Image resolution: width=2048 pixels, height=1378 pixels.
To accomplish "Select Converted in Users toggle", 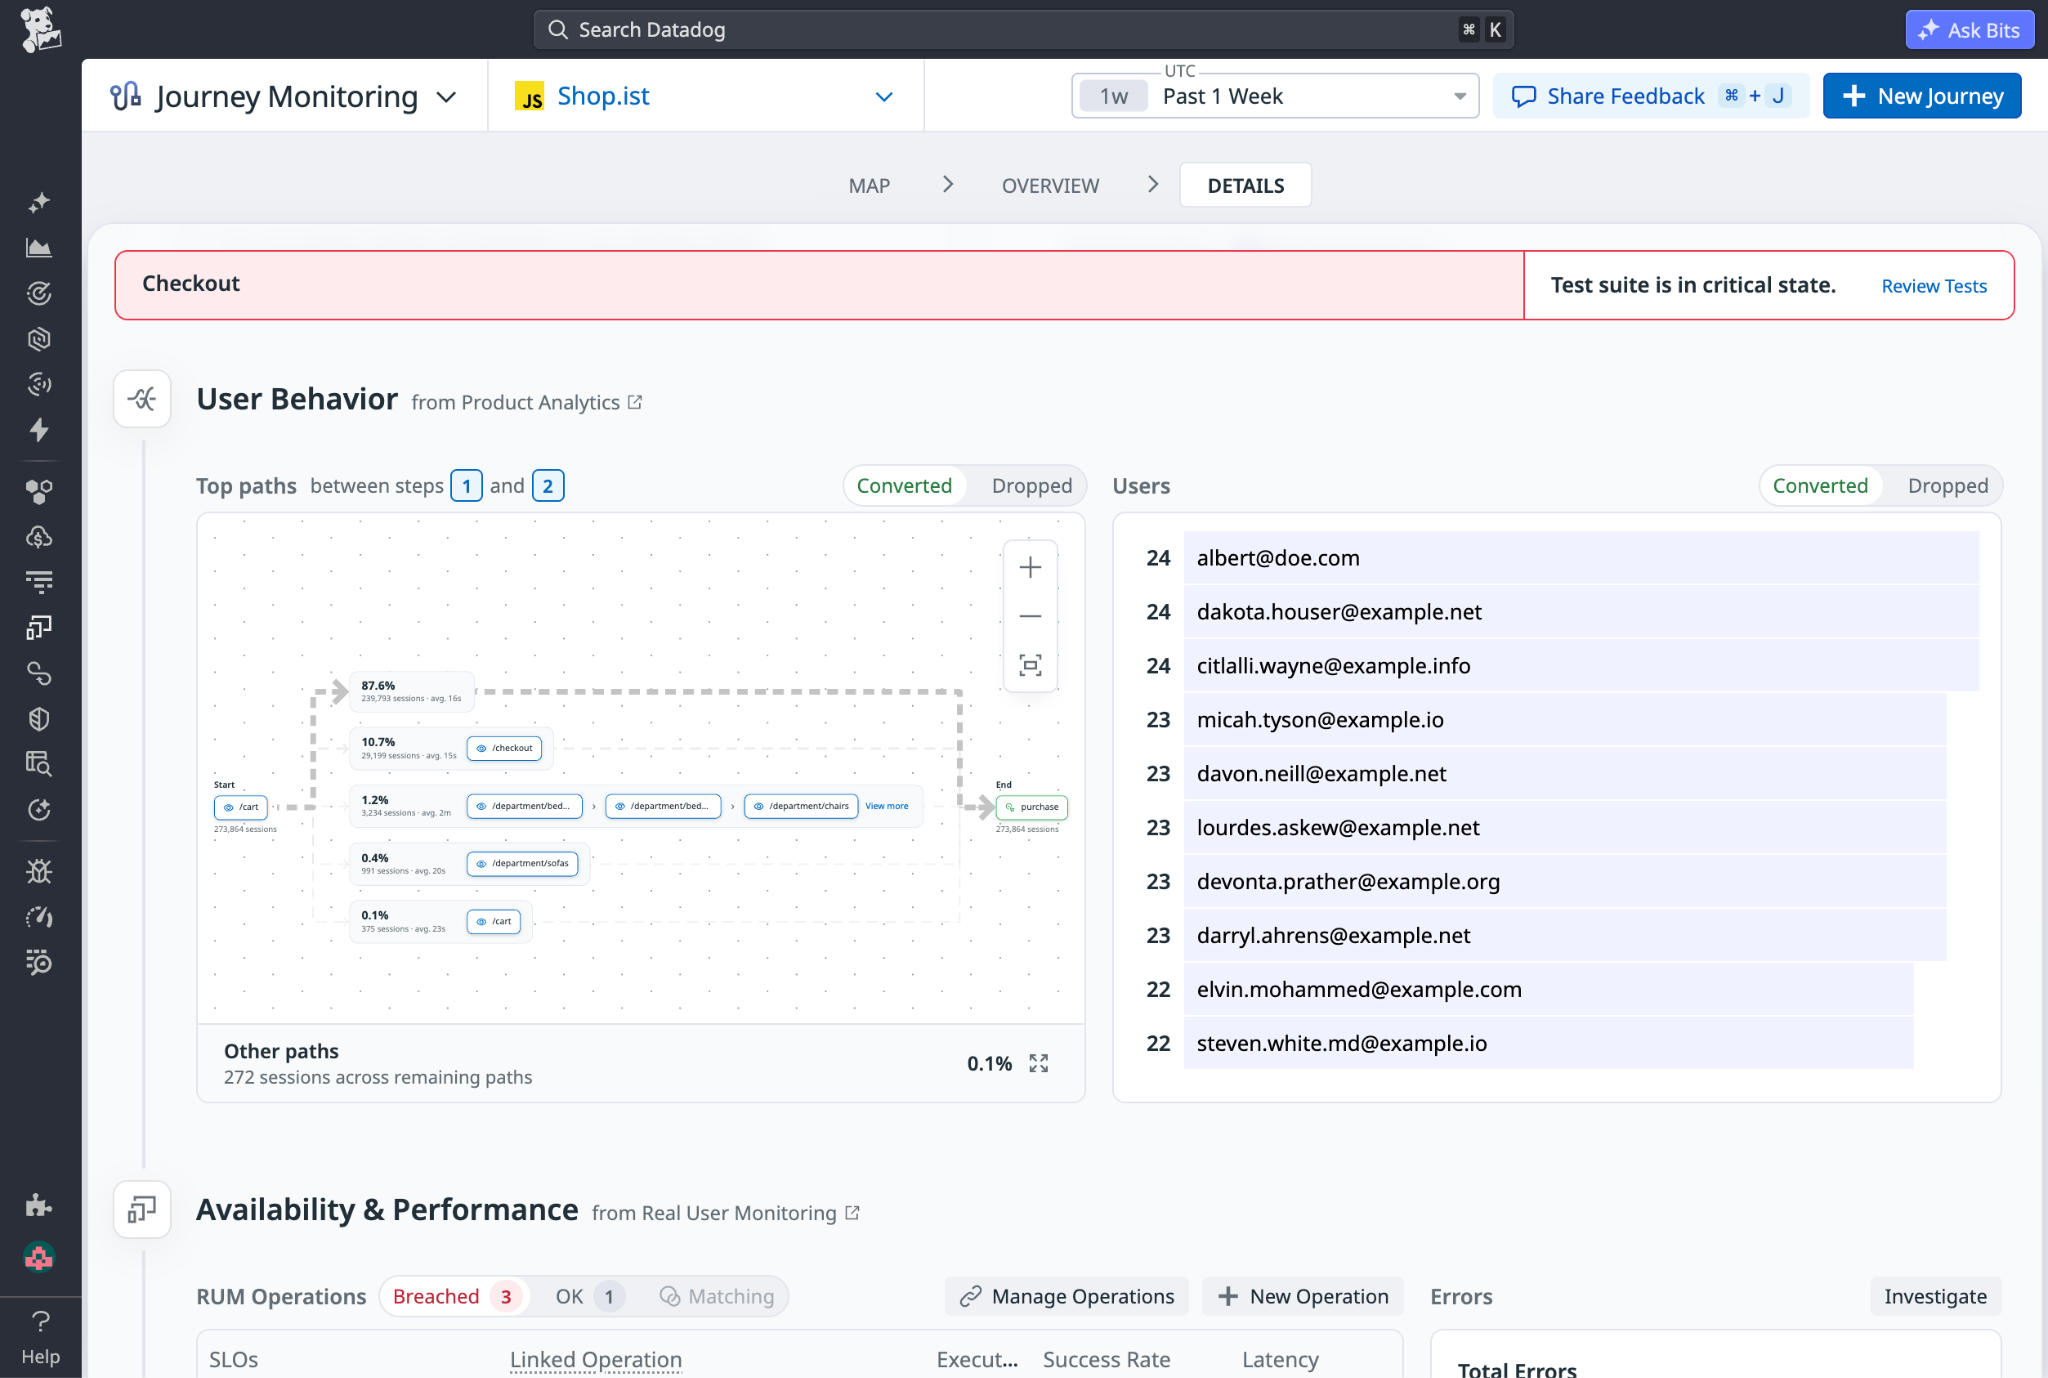I will (x=1820, y=486).
